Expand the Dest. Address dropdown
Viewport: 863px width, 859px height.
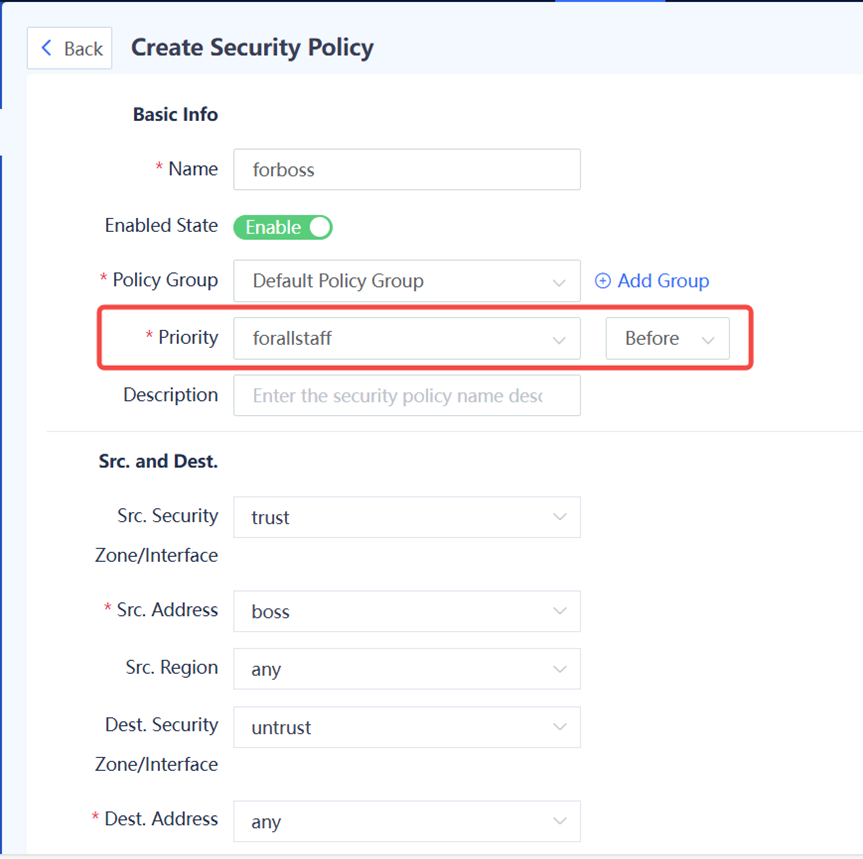406,821
